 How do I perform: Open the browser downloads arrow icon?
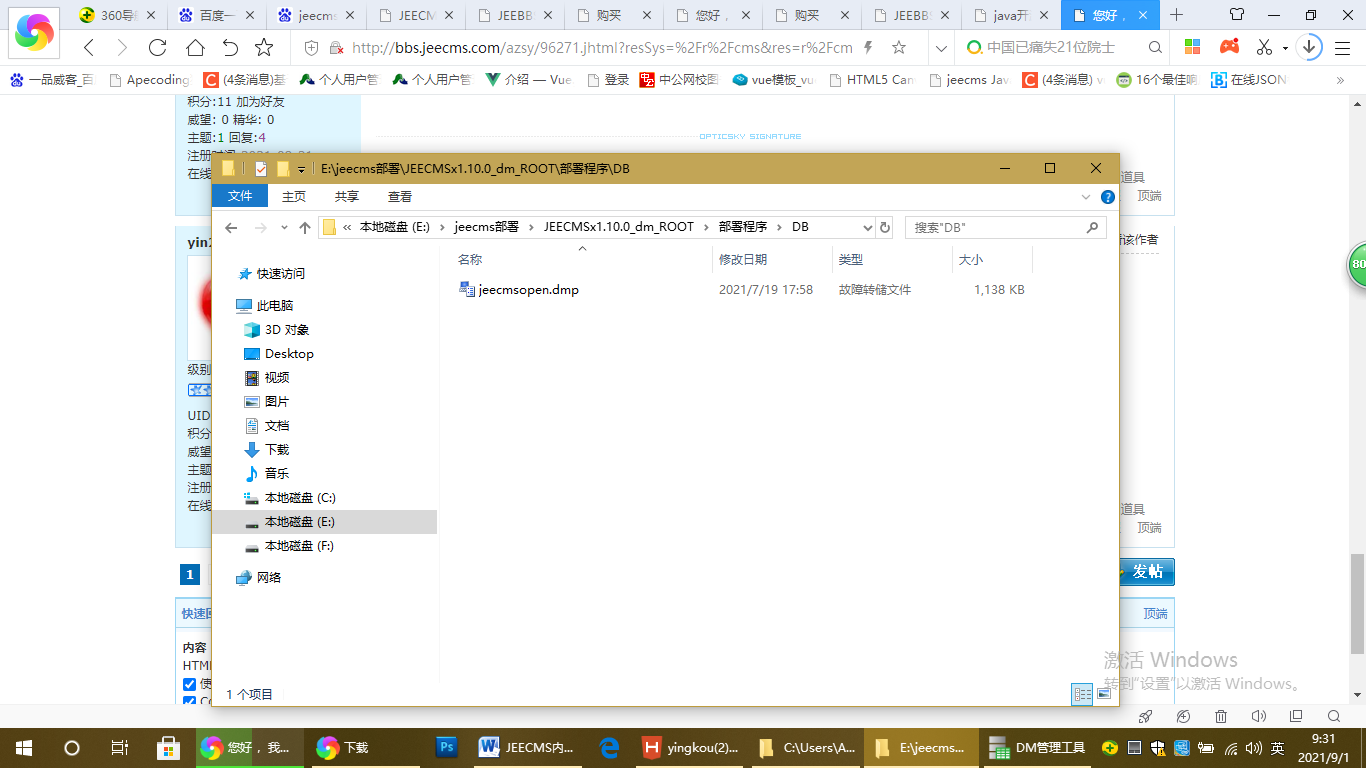click(1308, 47)
